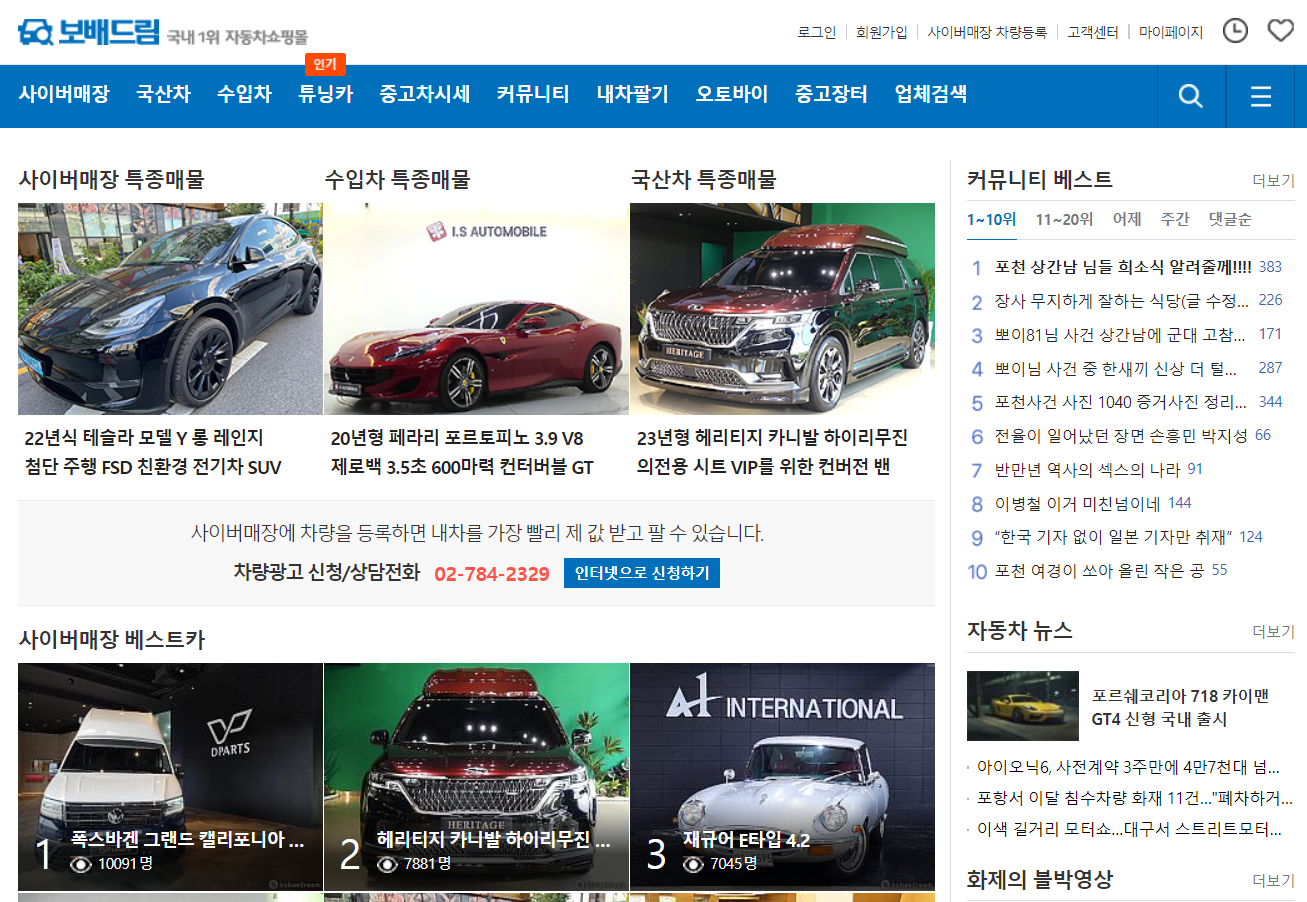Expand 자동차 뉴스 with 더보기
Screen dimensions: 1307x902
(1273, 632)
